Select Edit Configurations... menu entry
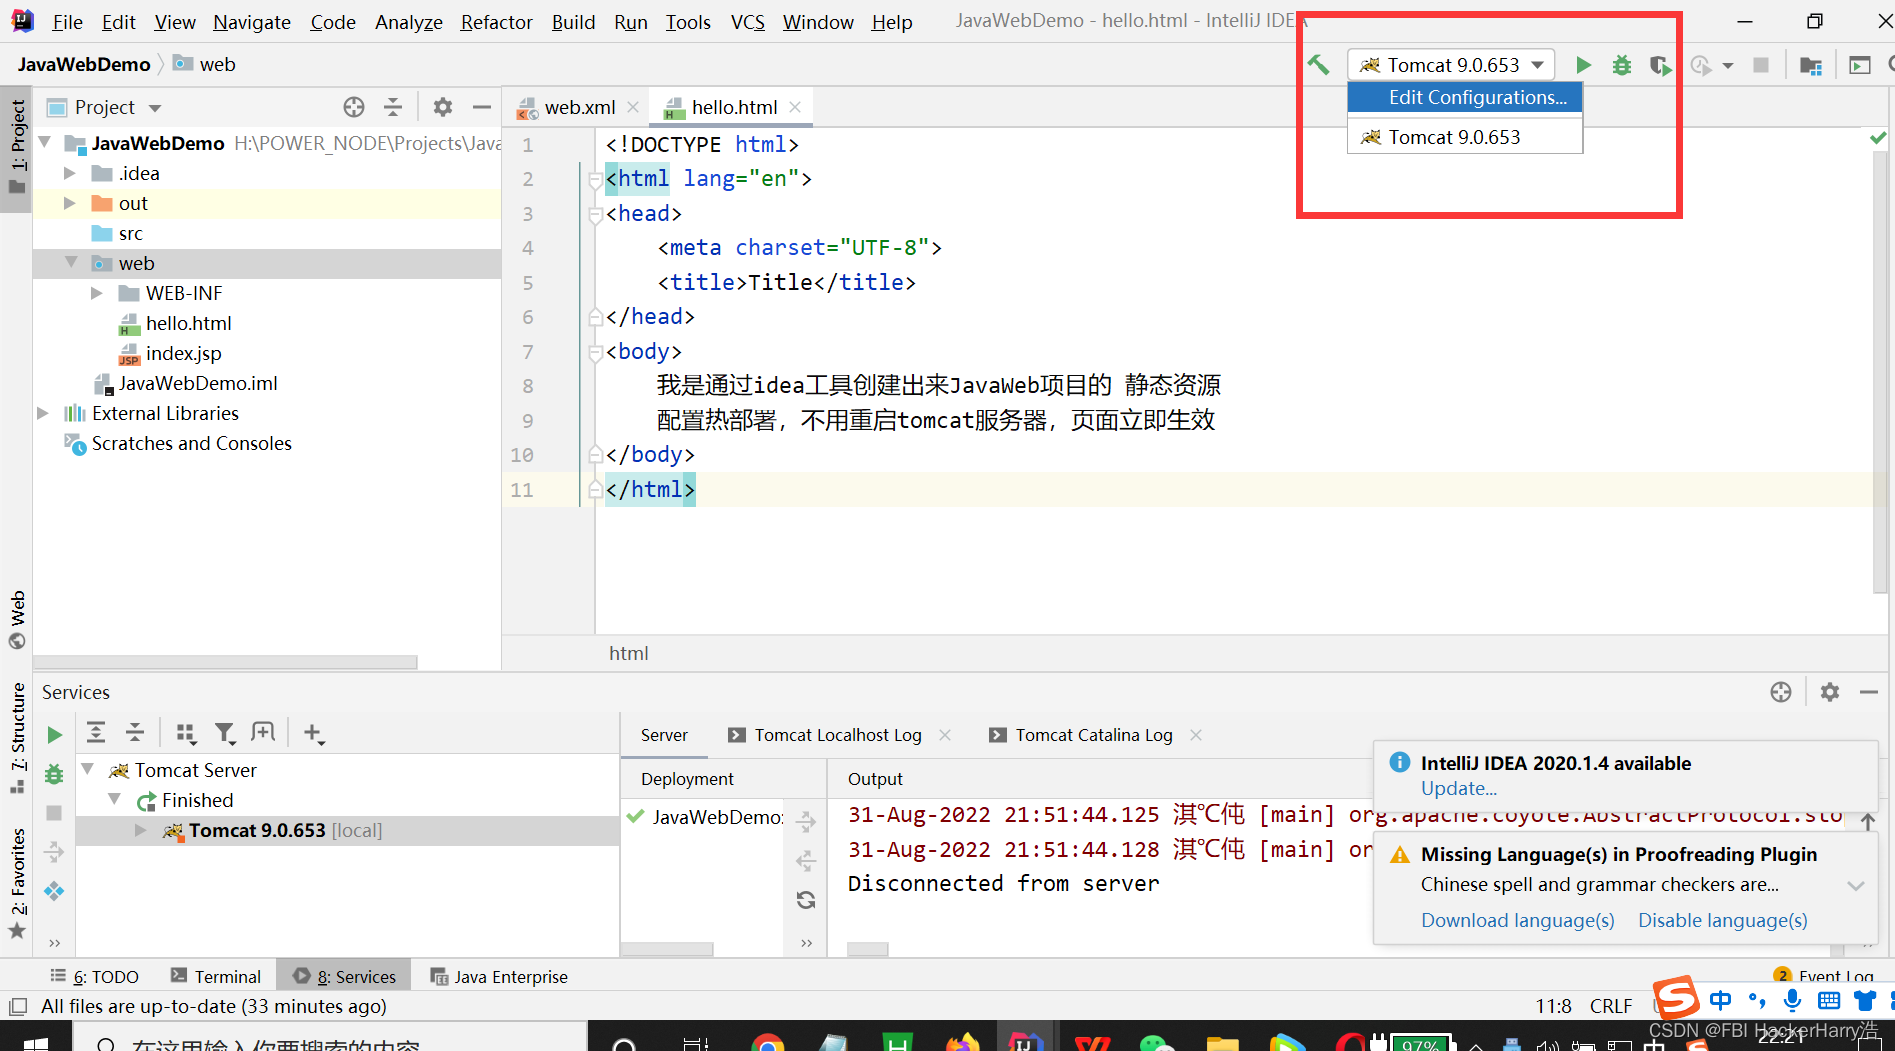Image resolution: width=1895 pixels, height=1051 pixels. click(x=1465, y=97)
